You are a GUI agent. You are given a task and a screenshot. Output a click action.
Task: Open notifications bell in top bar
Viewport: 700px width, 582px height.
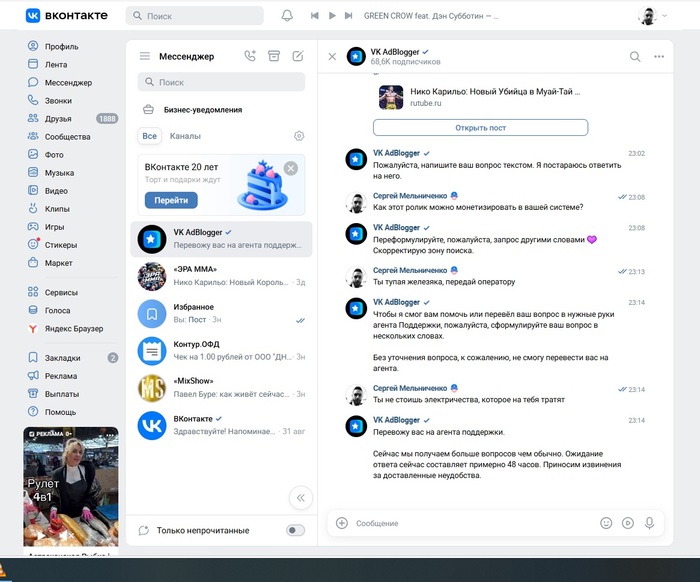(x=287, y=16)
